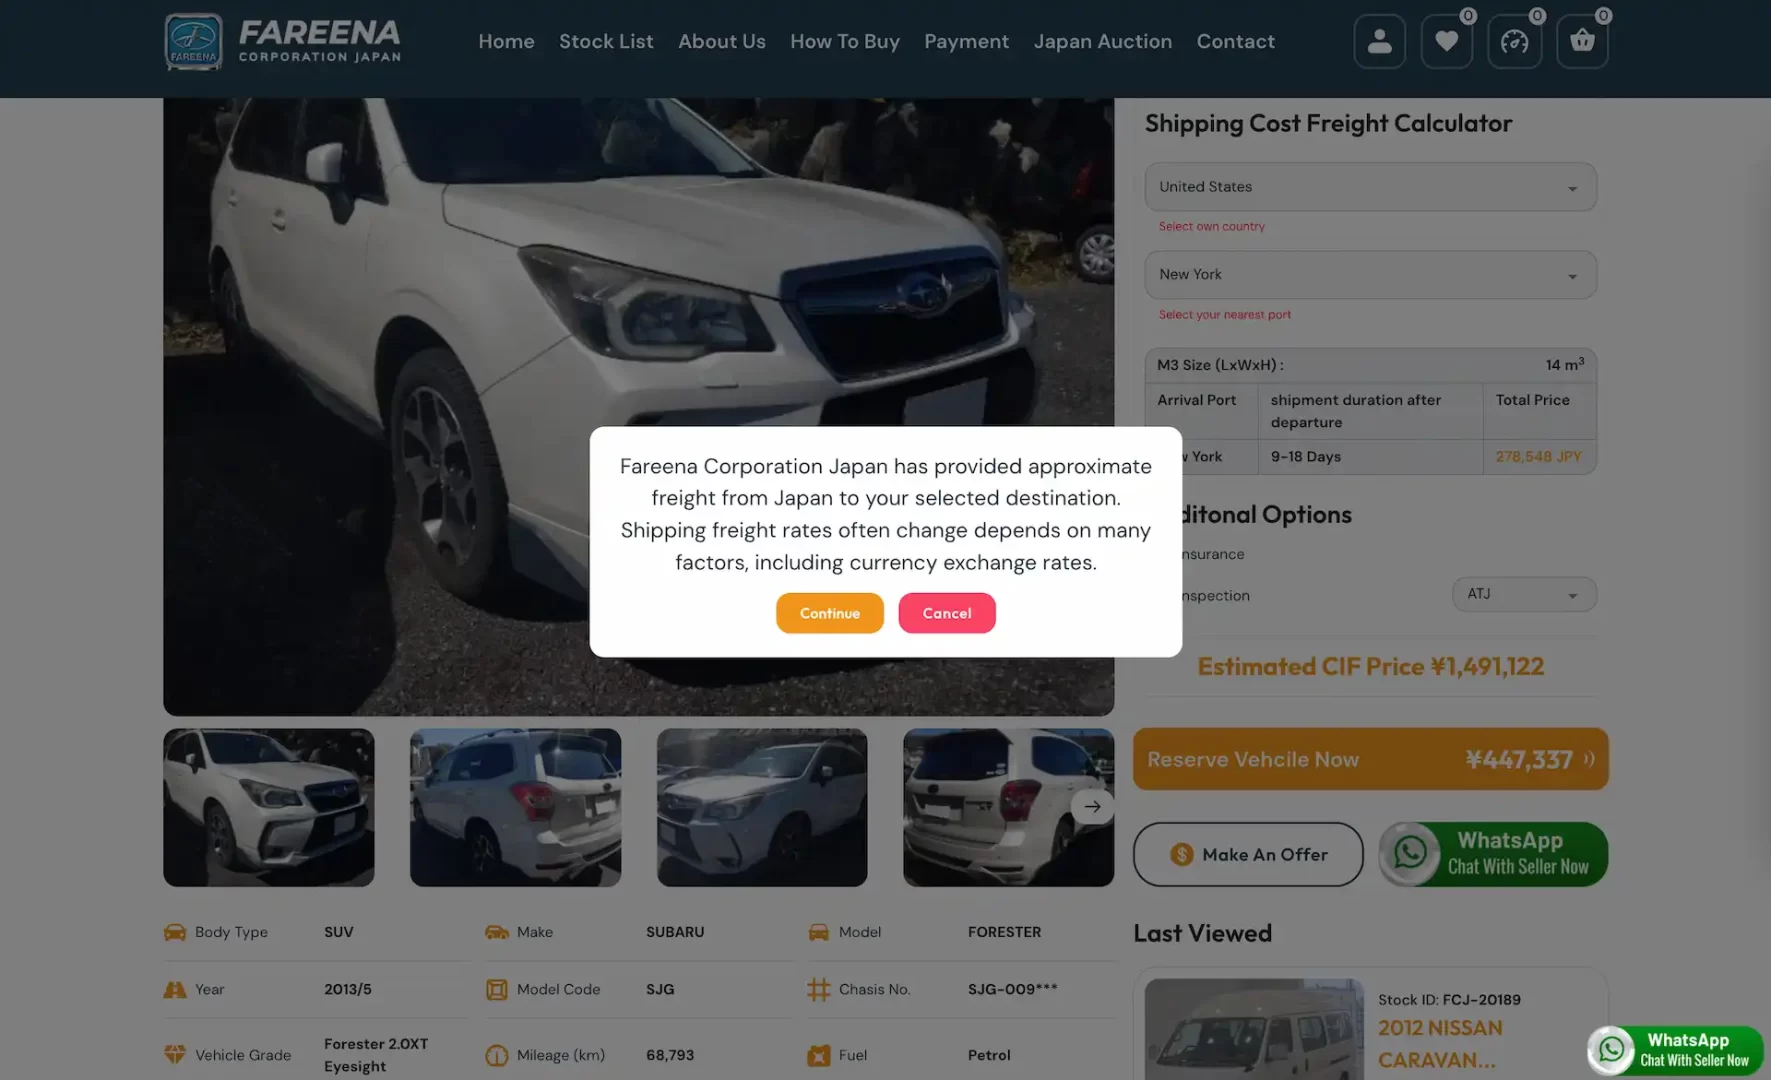The height and width of the screenshot is (1080, 1771).
Task: Click next arrow on thumbnail gallery
Action: point(1092,806)
